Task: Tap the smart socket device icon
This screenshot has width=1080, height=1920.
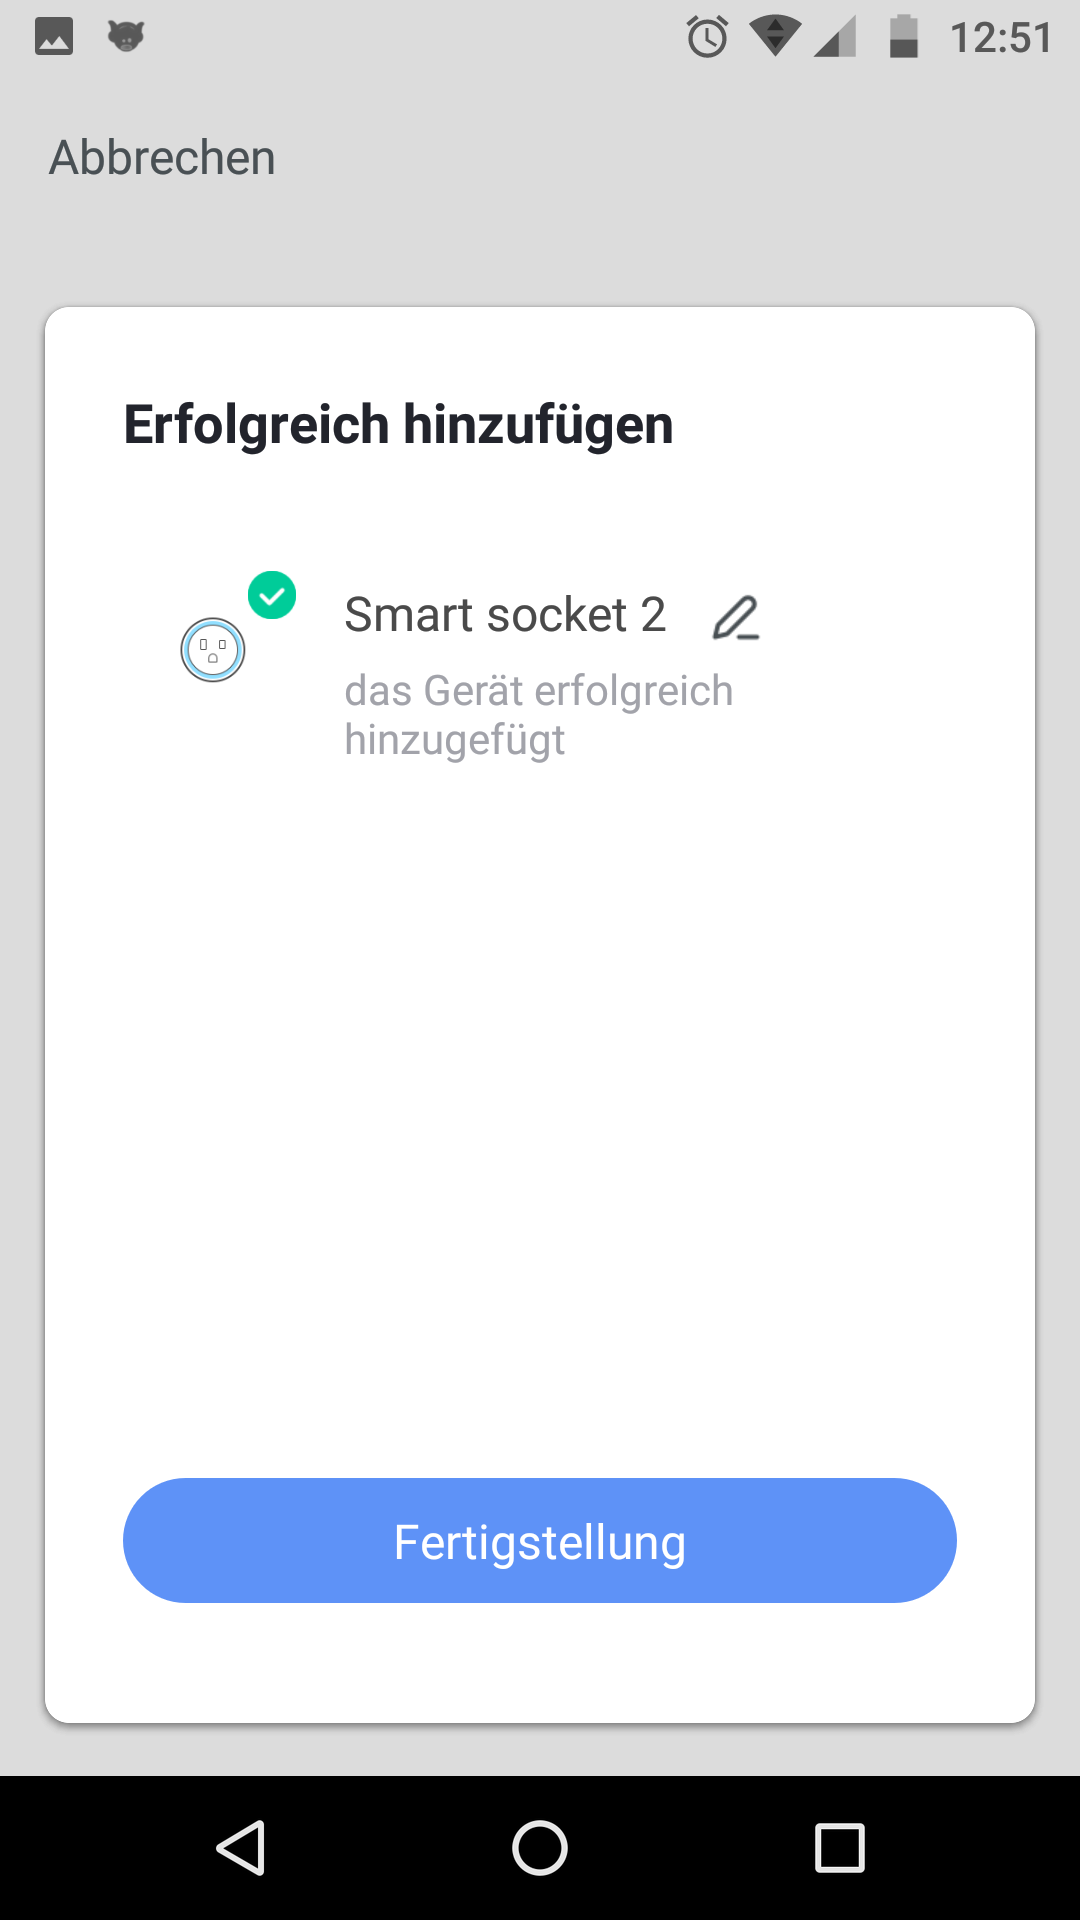Action: pos(213,650)
